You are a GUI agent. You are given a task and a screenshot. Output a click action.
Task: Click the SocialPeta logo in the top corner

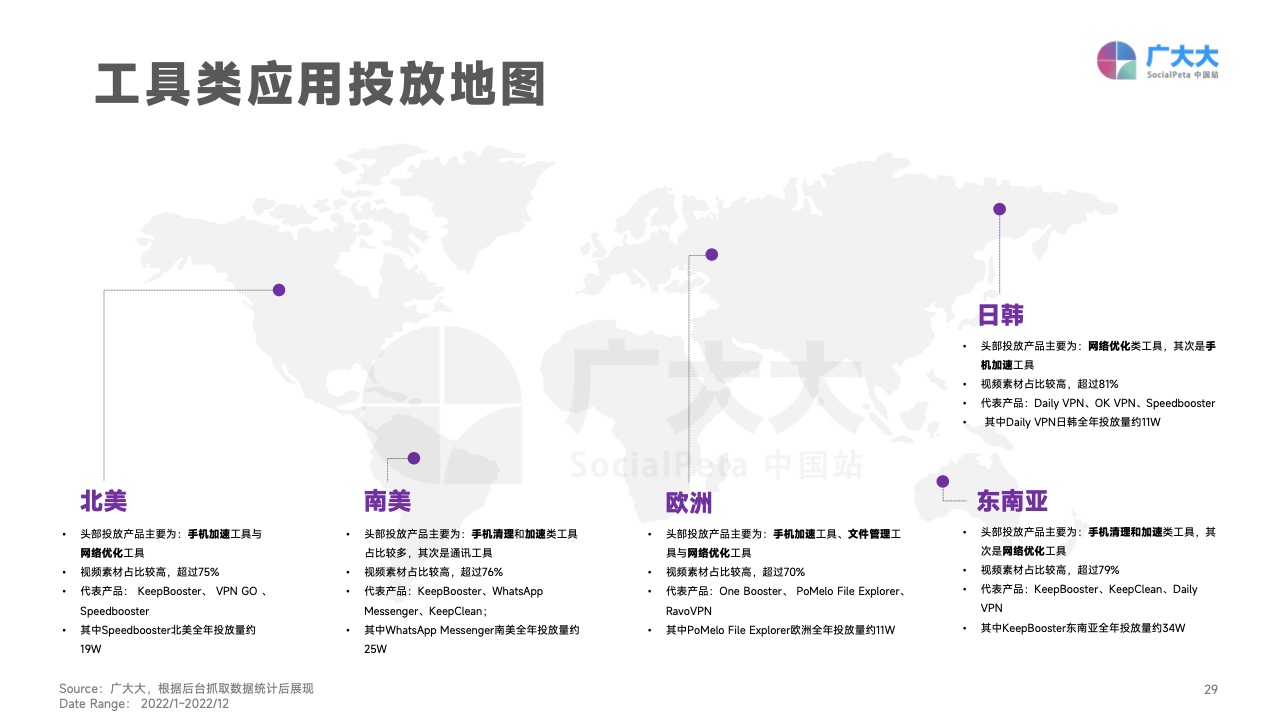click(x=1158, y=61)
